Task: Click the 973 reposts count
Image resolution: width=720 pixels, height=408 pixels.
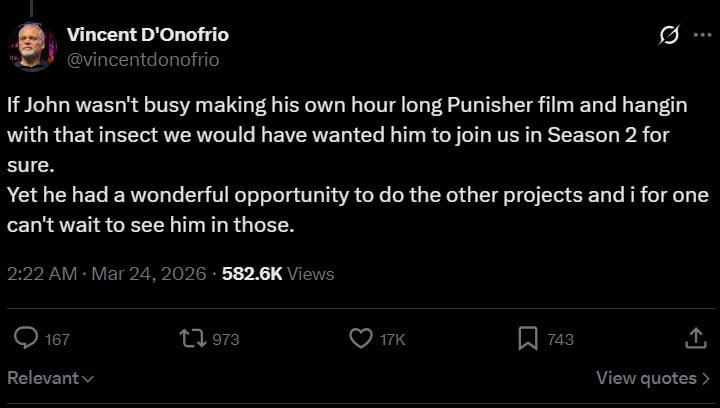Action: 226,340
